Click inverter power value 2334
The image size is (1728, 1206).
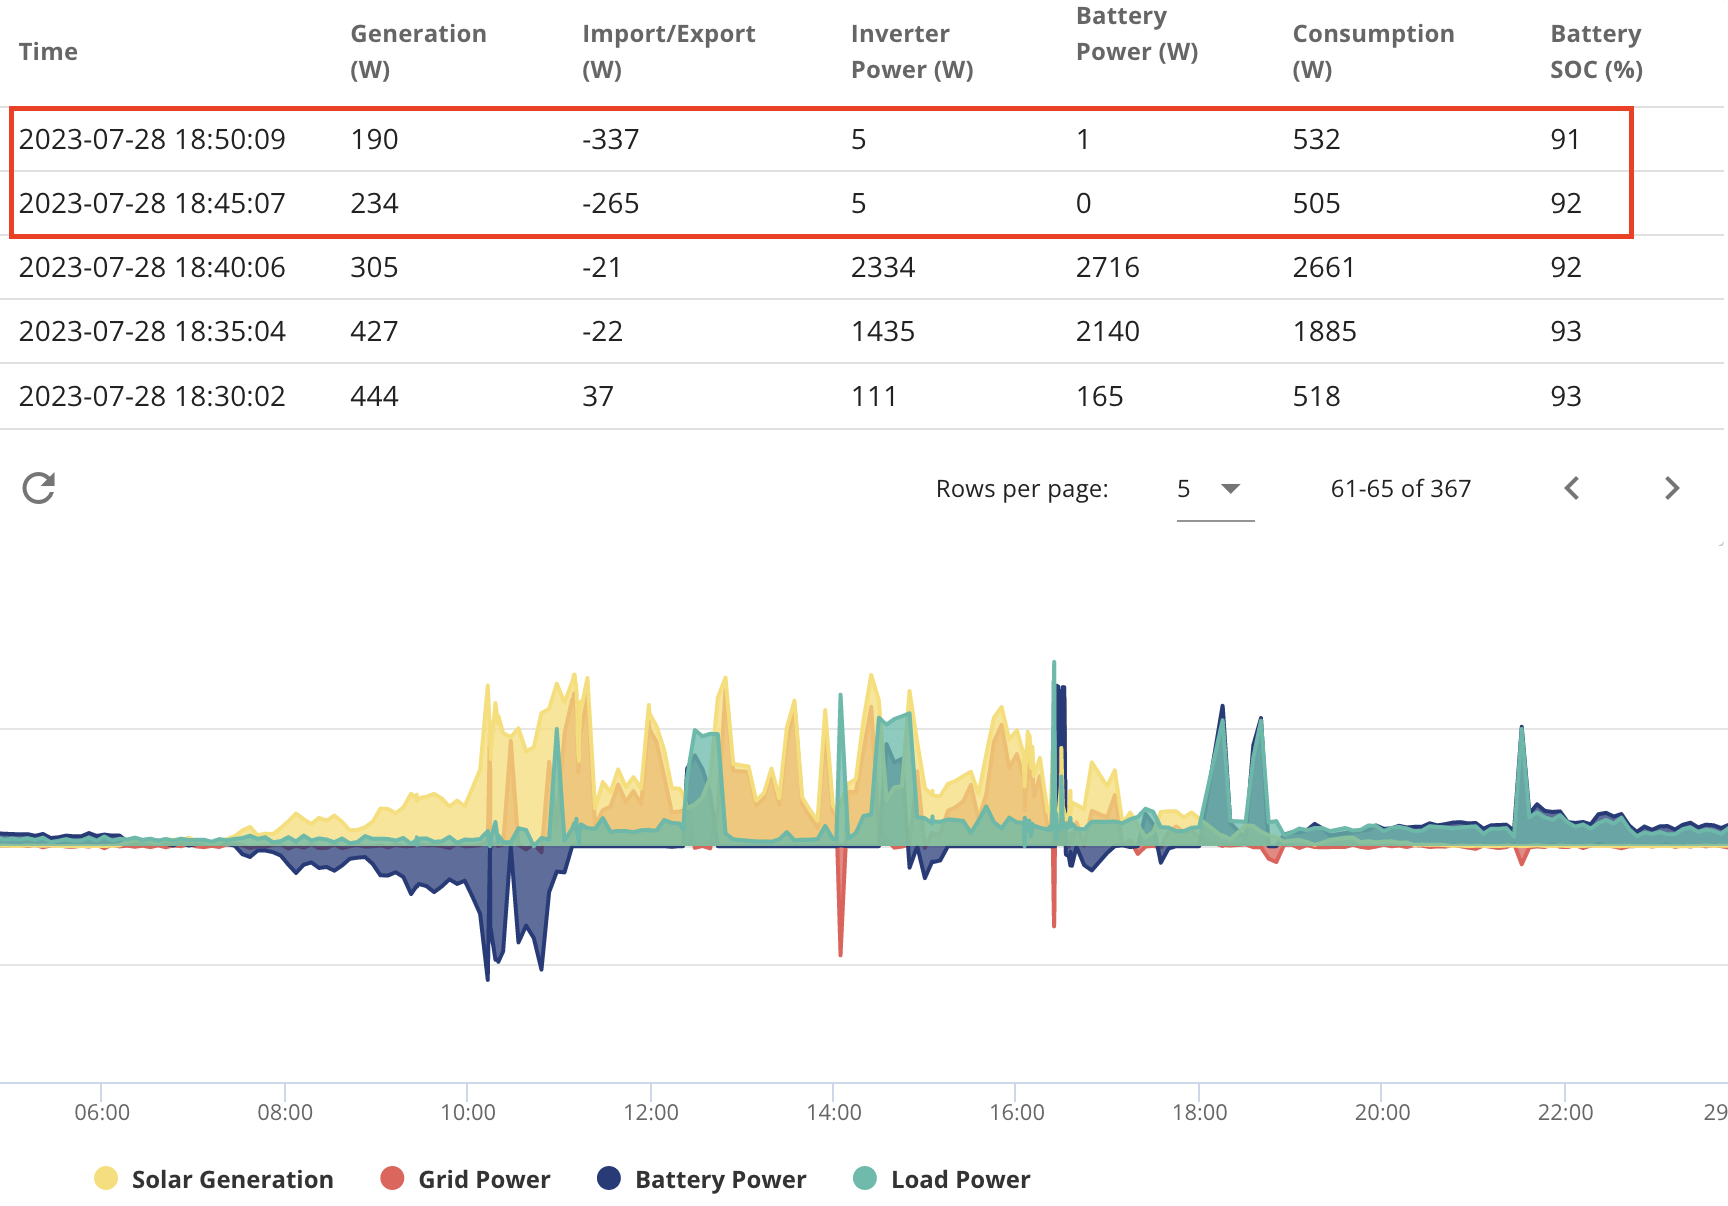point(883,267)
